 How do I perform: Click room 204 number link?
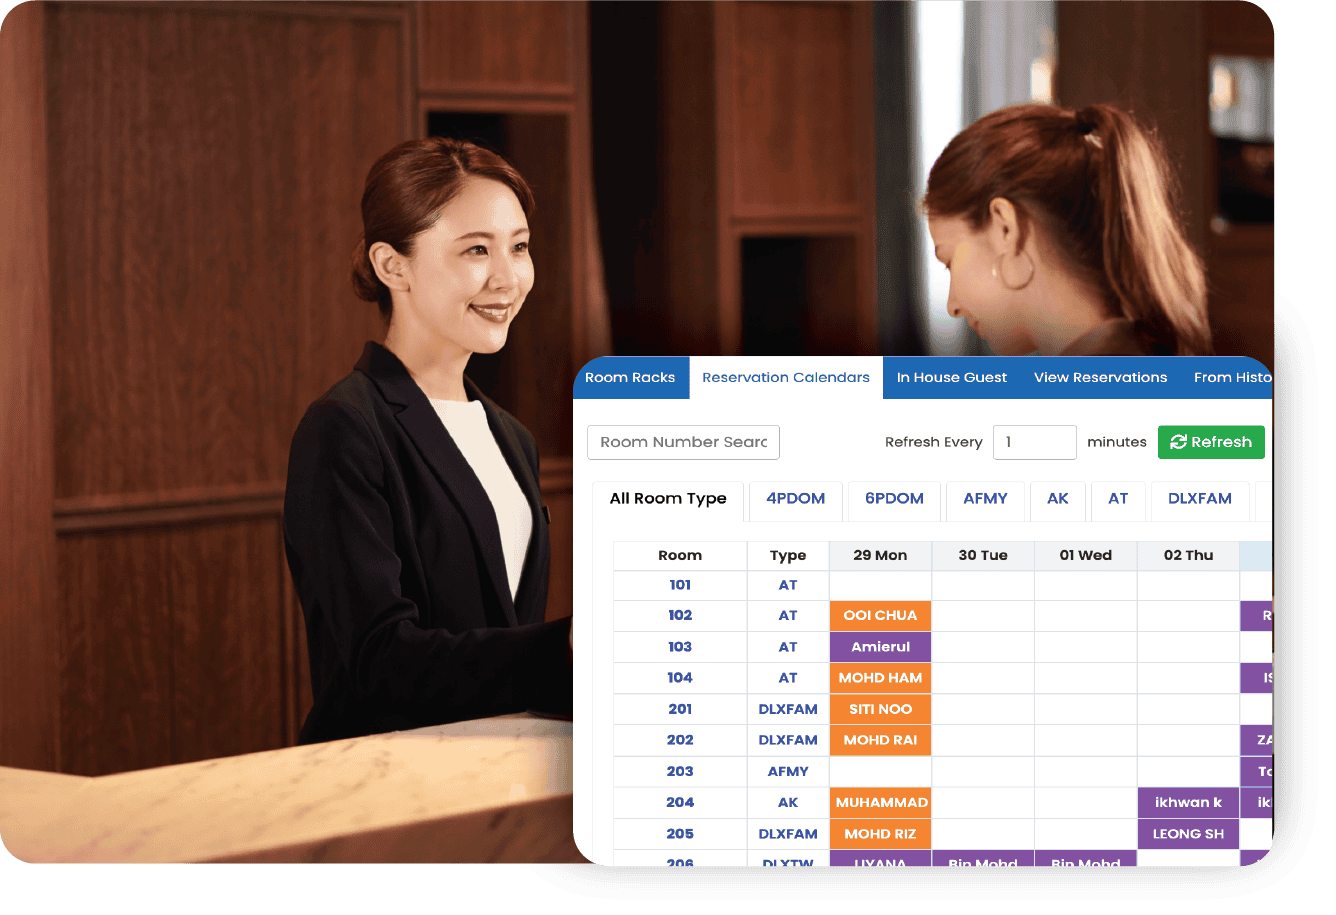click(680, 803)
